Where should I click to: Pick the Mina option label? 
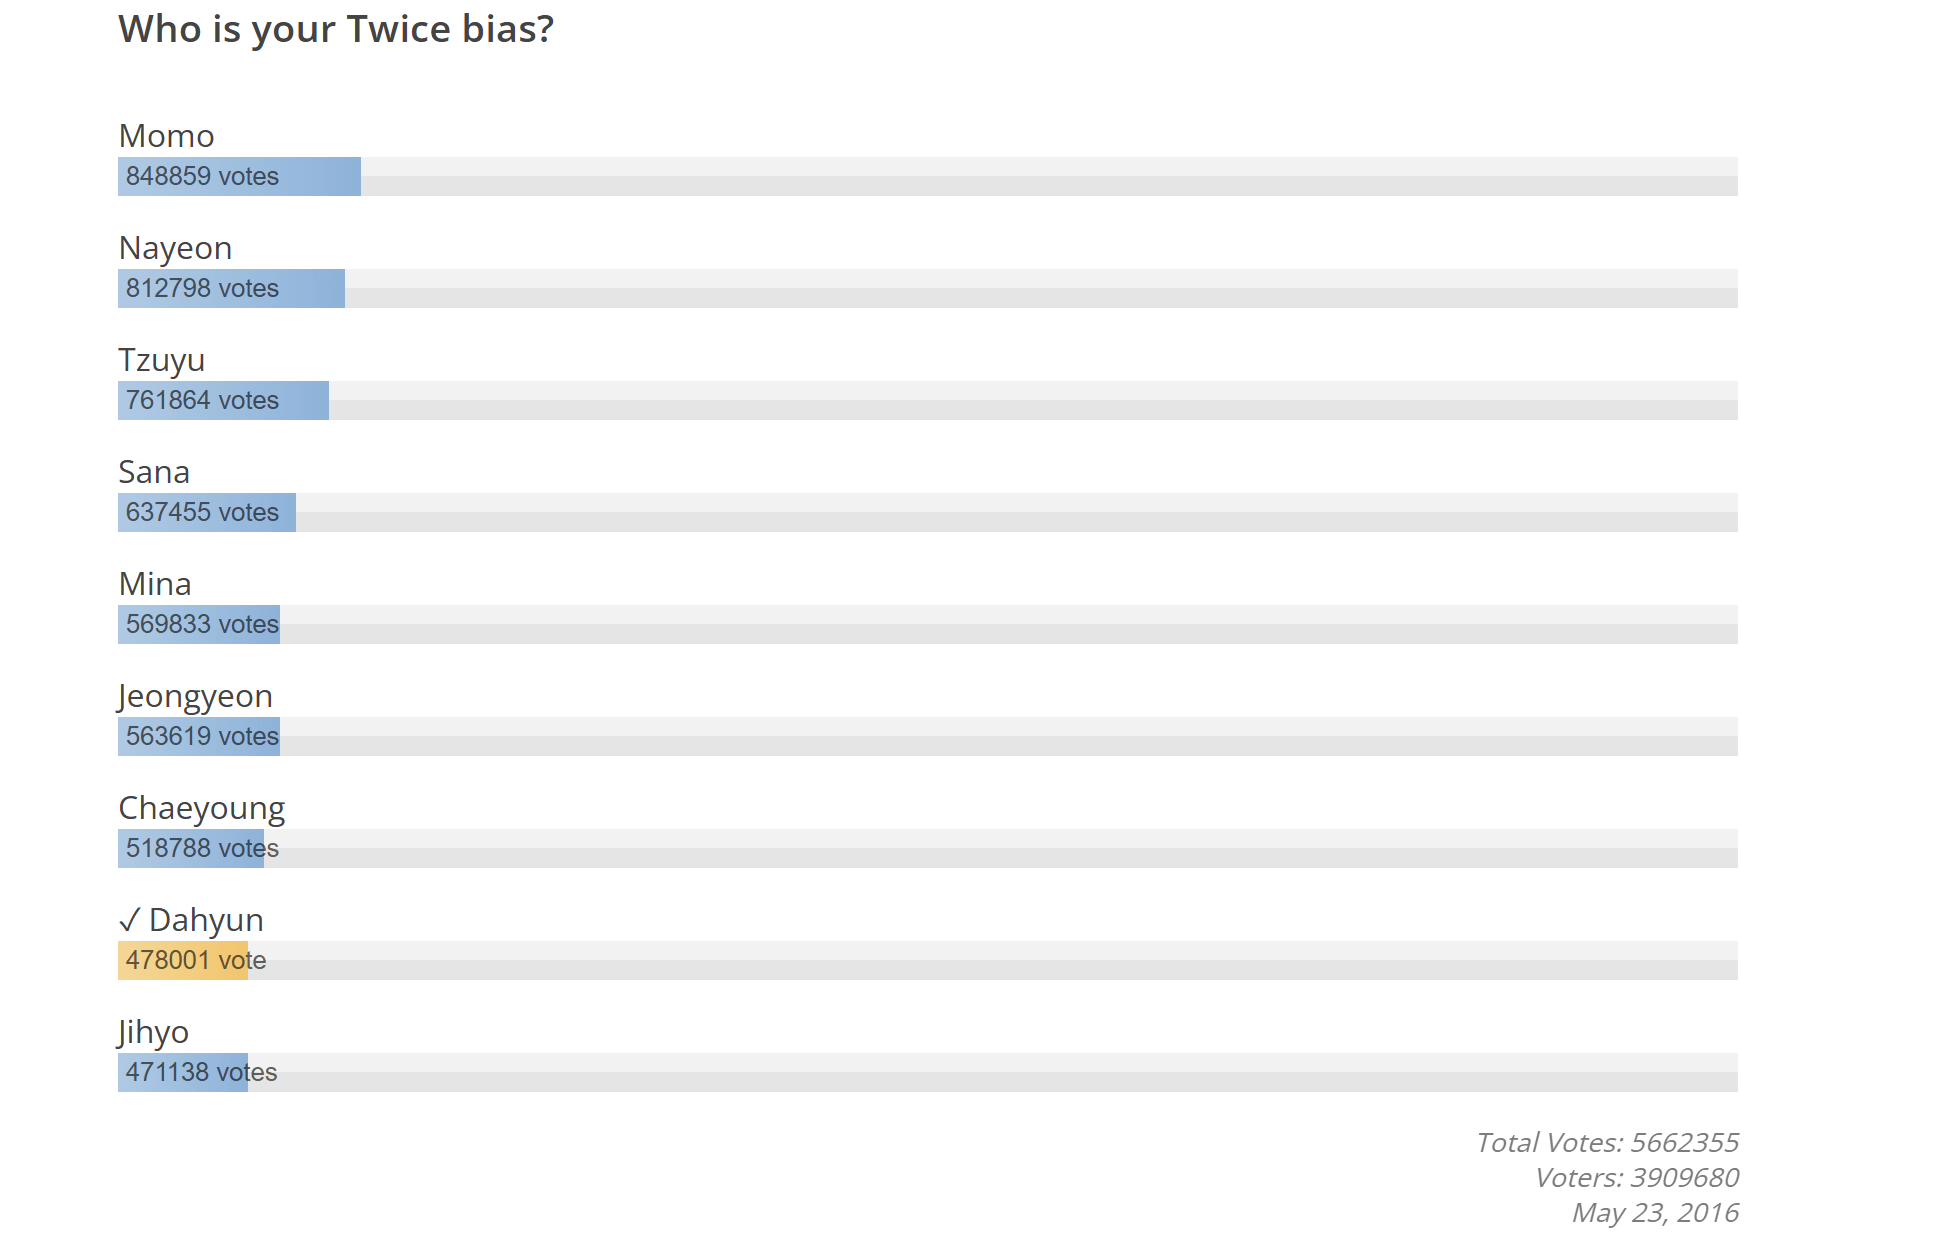coord(155,584)
